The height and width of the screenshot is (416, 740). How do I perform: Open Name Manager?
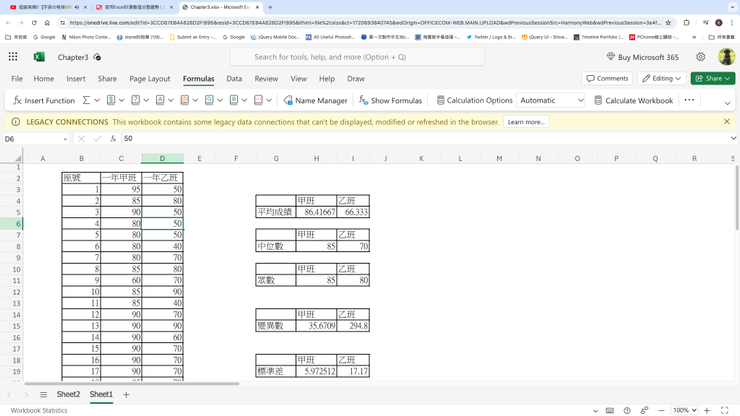[315, 100]
